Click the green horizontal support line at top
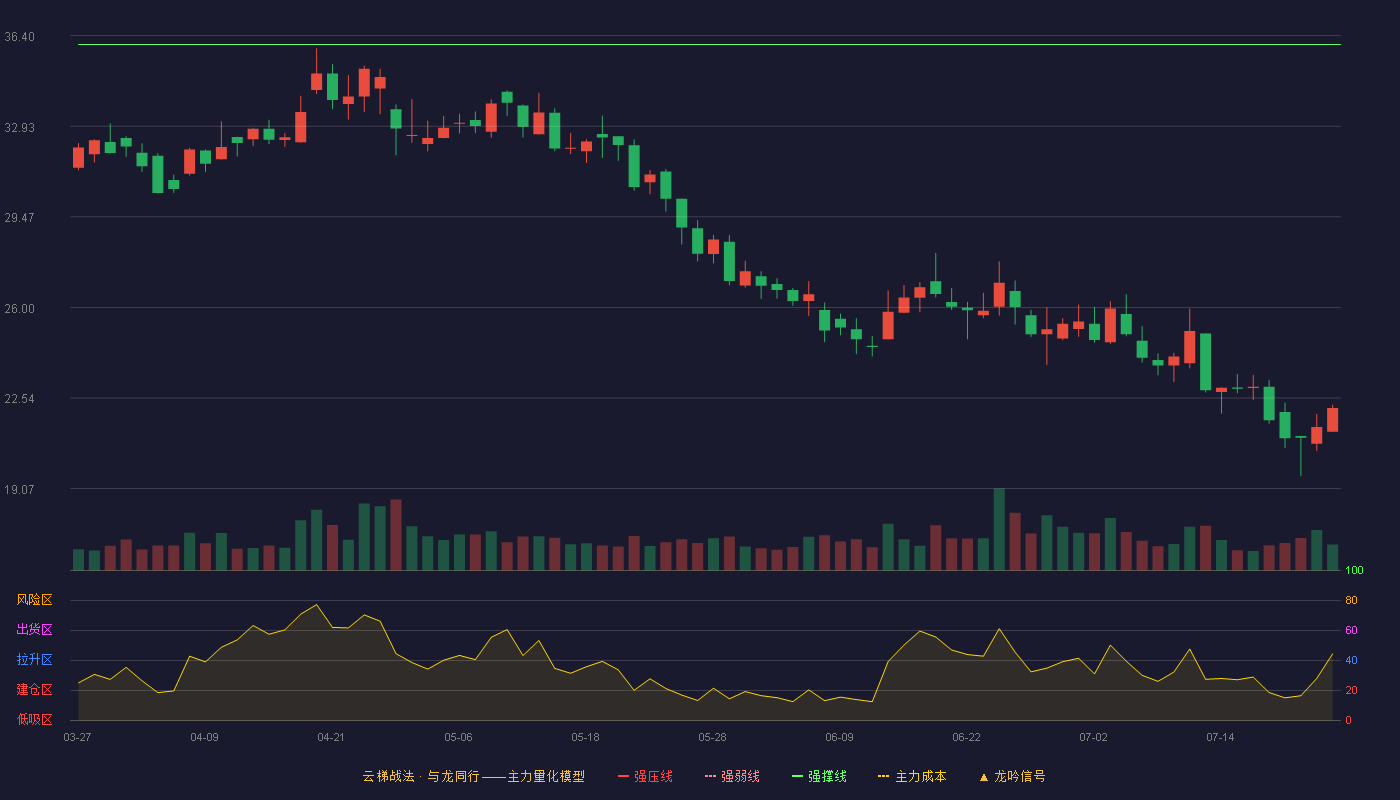 [709, 44]
